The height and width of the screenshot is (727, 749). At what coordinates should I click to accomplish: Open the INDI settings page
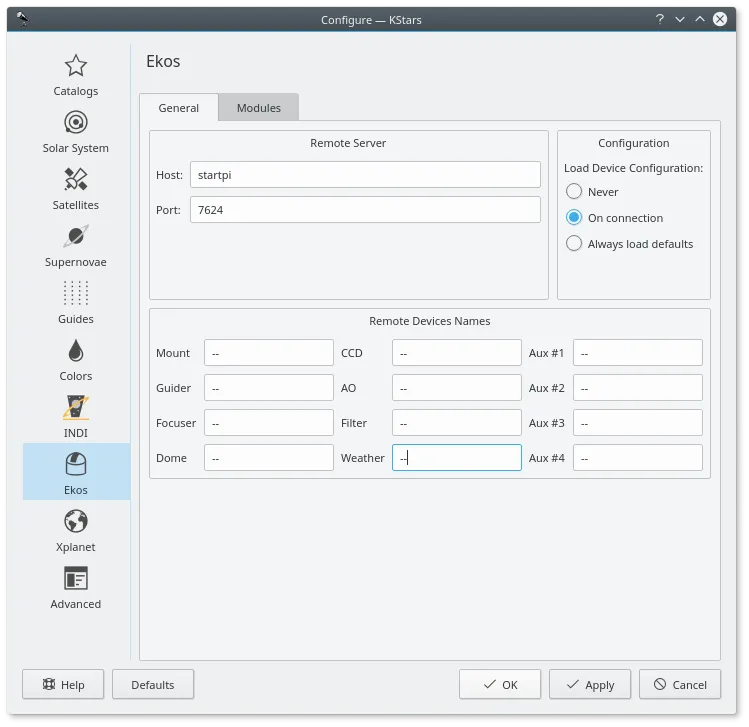click(x=75, y=417)
